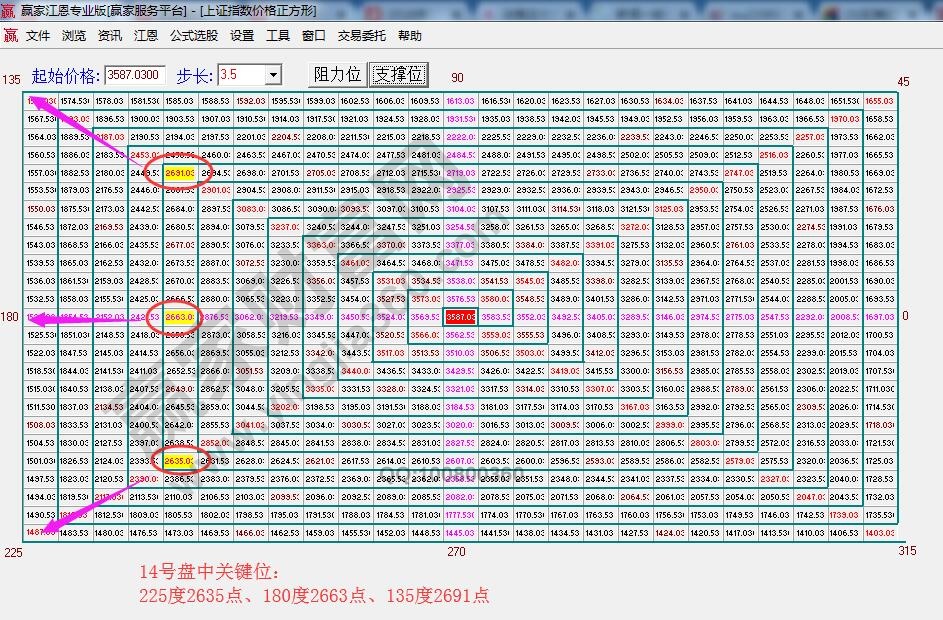
Task: Open the 文件 menu
Action: click(x=37, y=35)
